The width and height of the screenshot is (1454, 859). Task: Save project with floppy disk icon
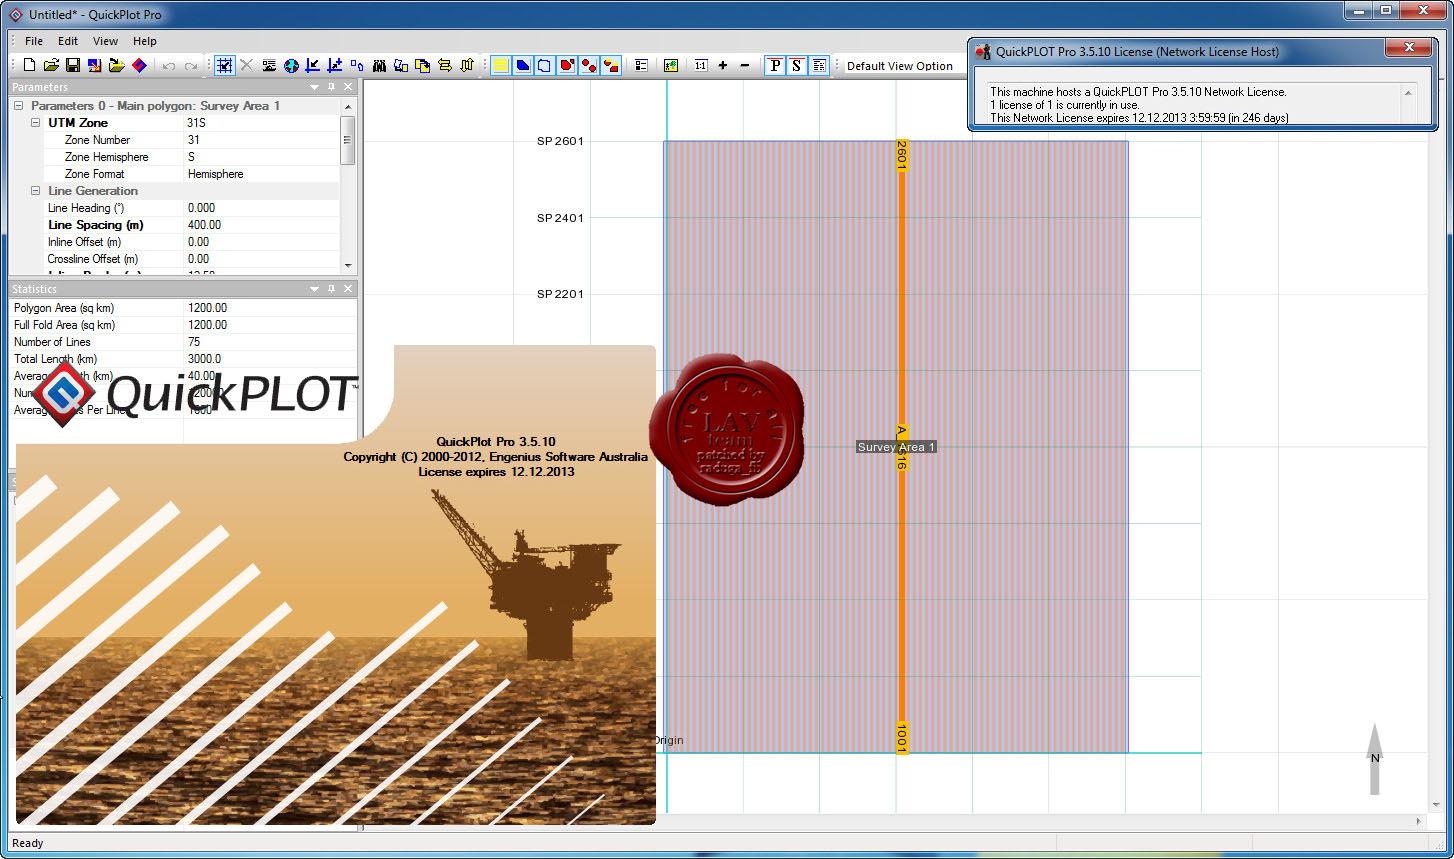click(x=73, y=65)
